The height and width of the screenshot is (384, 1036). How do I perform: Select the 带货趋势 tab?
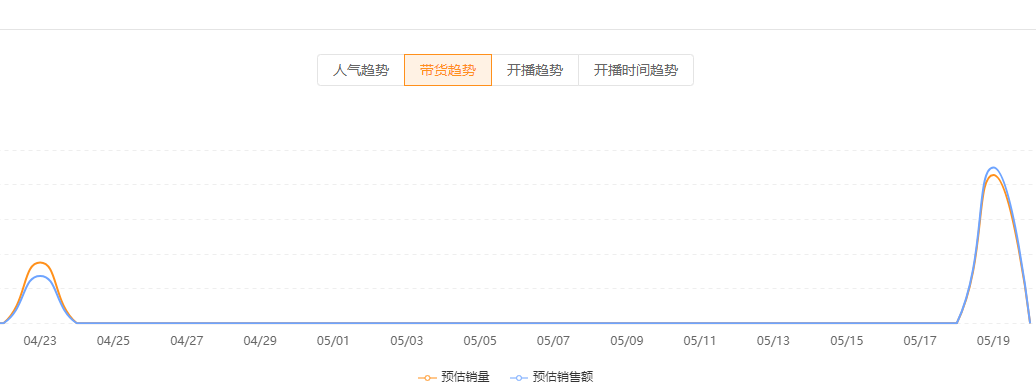[448, 70]
